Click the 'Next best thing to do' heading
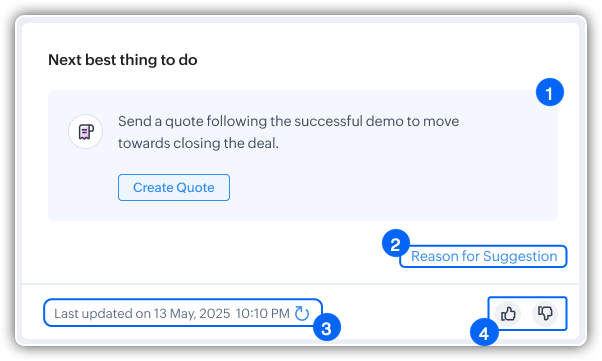This screenshot has height=361, width=602. (123, 60)
